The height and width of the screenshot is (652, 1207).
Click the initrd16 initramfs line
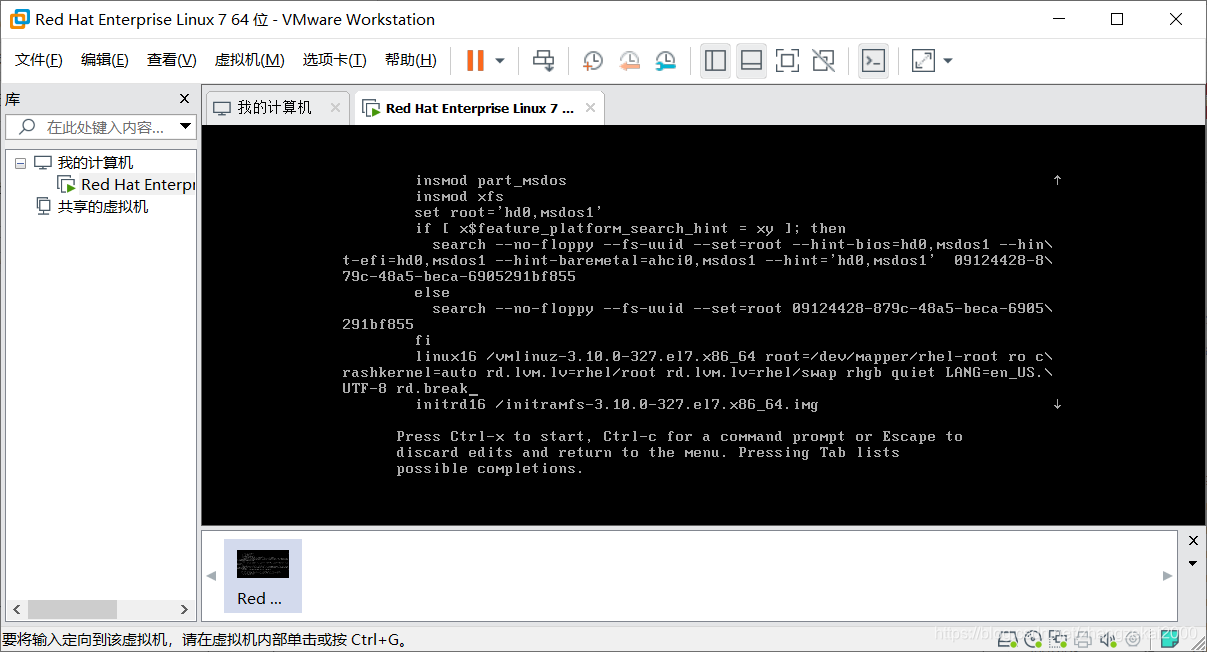617,404
